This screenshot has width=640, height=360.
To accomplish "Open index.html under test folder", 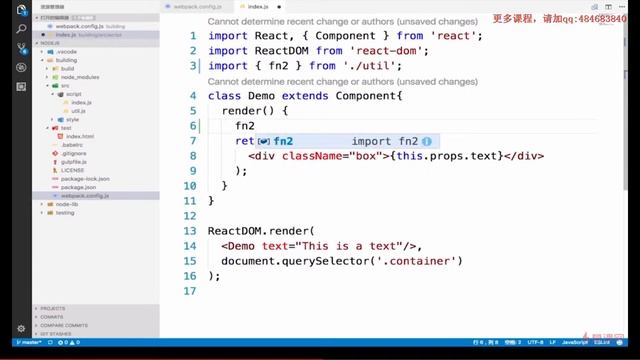I will (x=96, y=136).
